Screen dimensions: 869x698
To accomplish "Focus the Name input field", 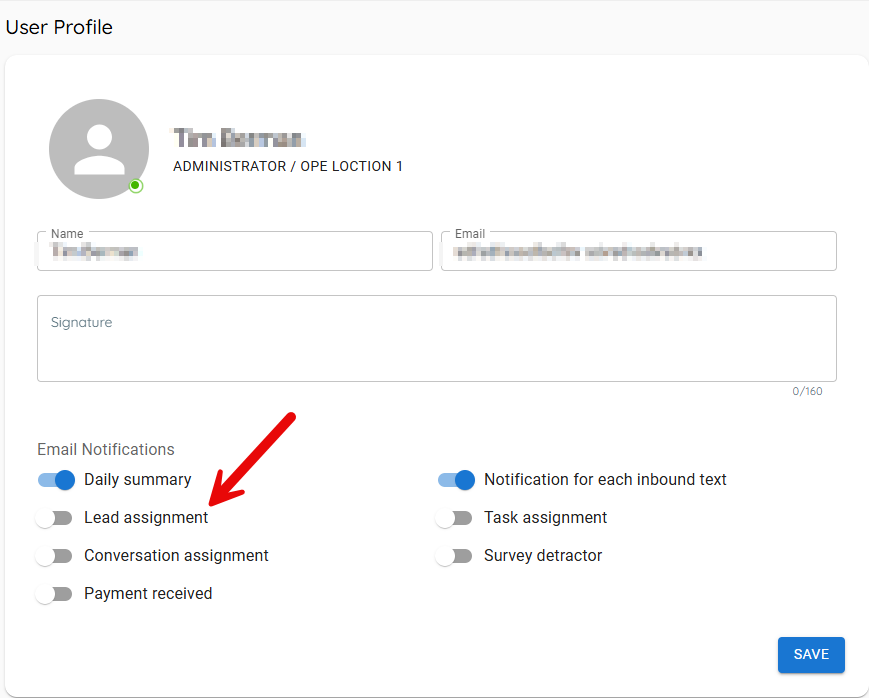I will pos(234,252).
